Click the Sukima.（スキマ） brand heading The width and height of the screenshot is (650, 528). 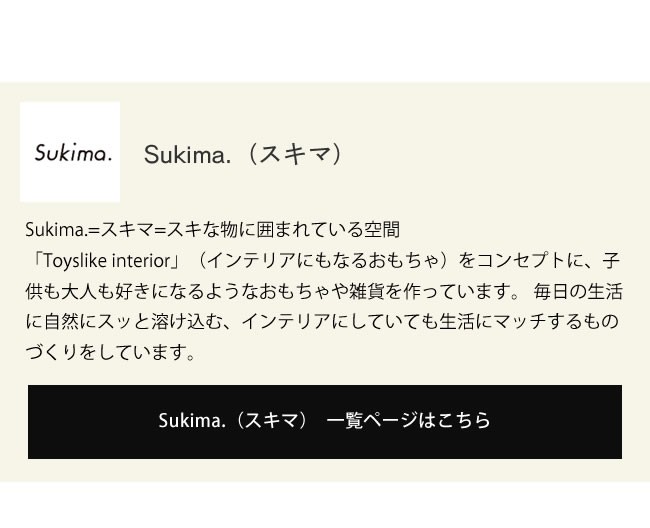pyautogui.click(x=243, y=154)
